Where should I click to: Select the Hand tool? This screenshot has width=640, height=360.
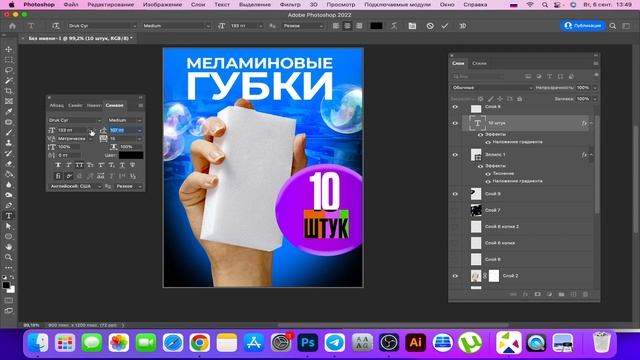(9, 247)
